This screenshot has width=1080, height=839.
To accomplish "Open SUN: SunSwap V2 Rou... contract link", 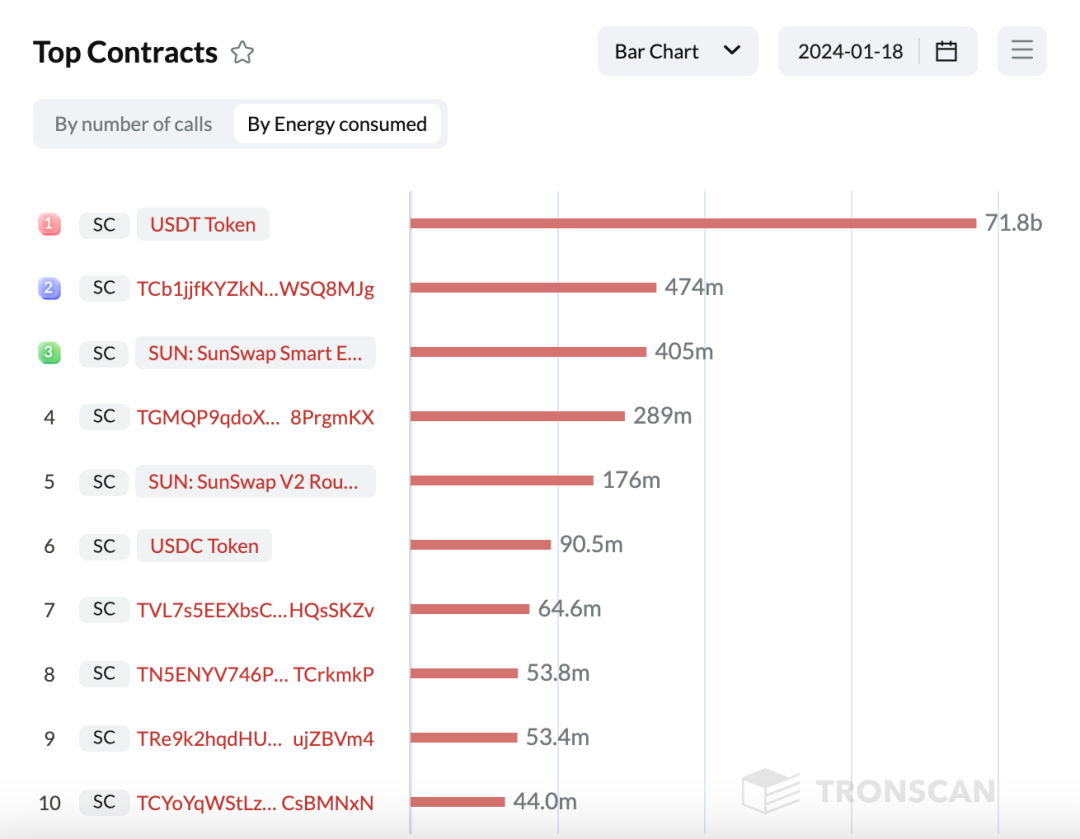I will tap(255, 481).
